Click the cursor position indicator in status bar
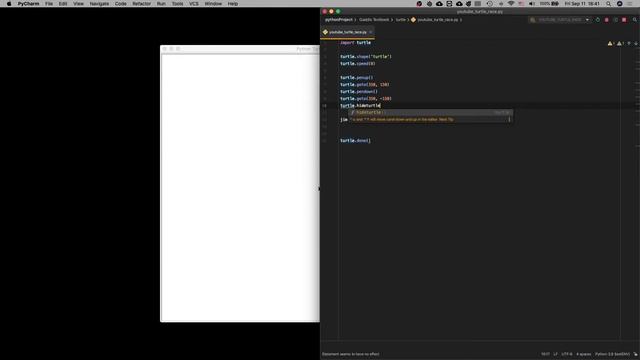 (545, 354)
